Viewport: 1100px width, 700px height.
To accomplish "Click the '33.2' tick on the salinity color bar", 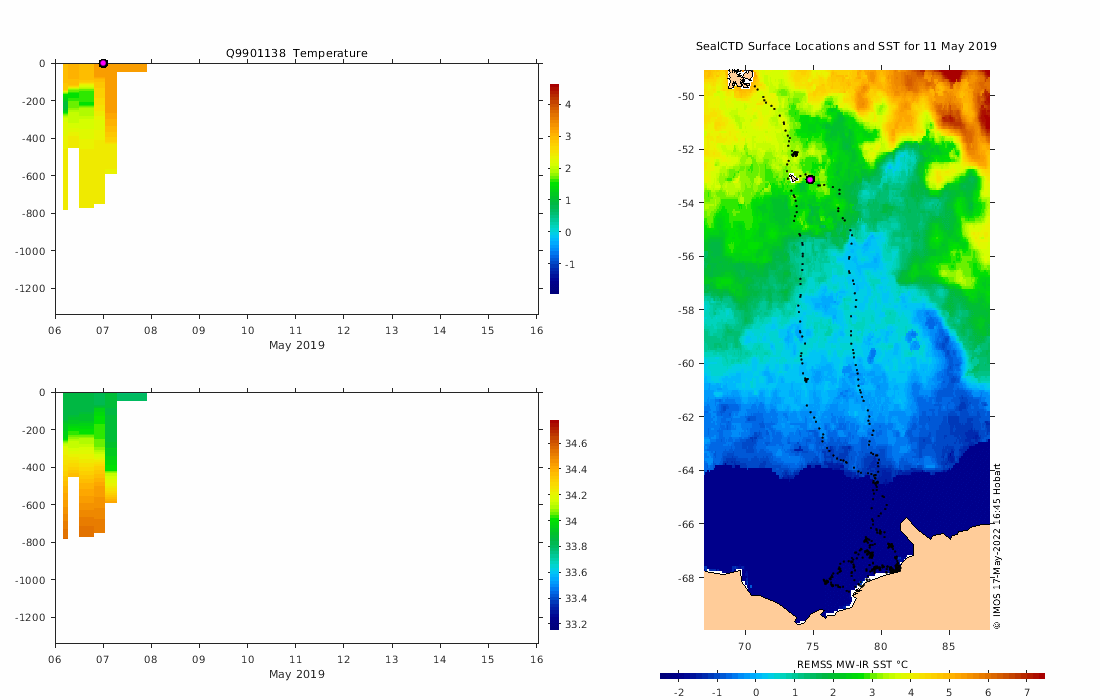I will pos(576,624).
